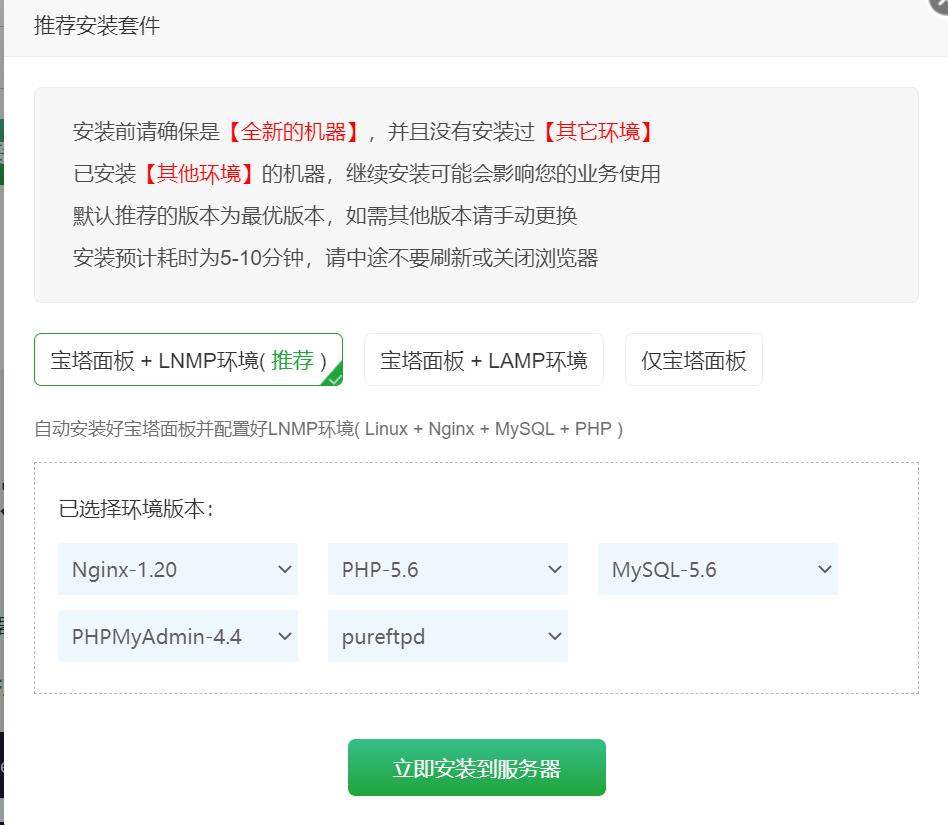
Task: Click the red 其他环境 text in second line
Action: pos(198,173)
